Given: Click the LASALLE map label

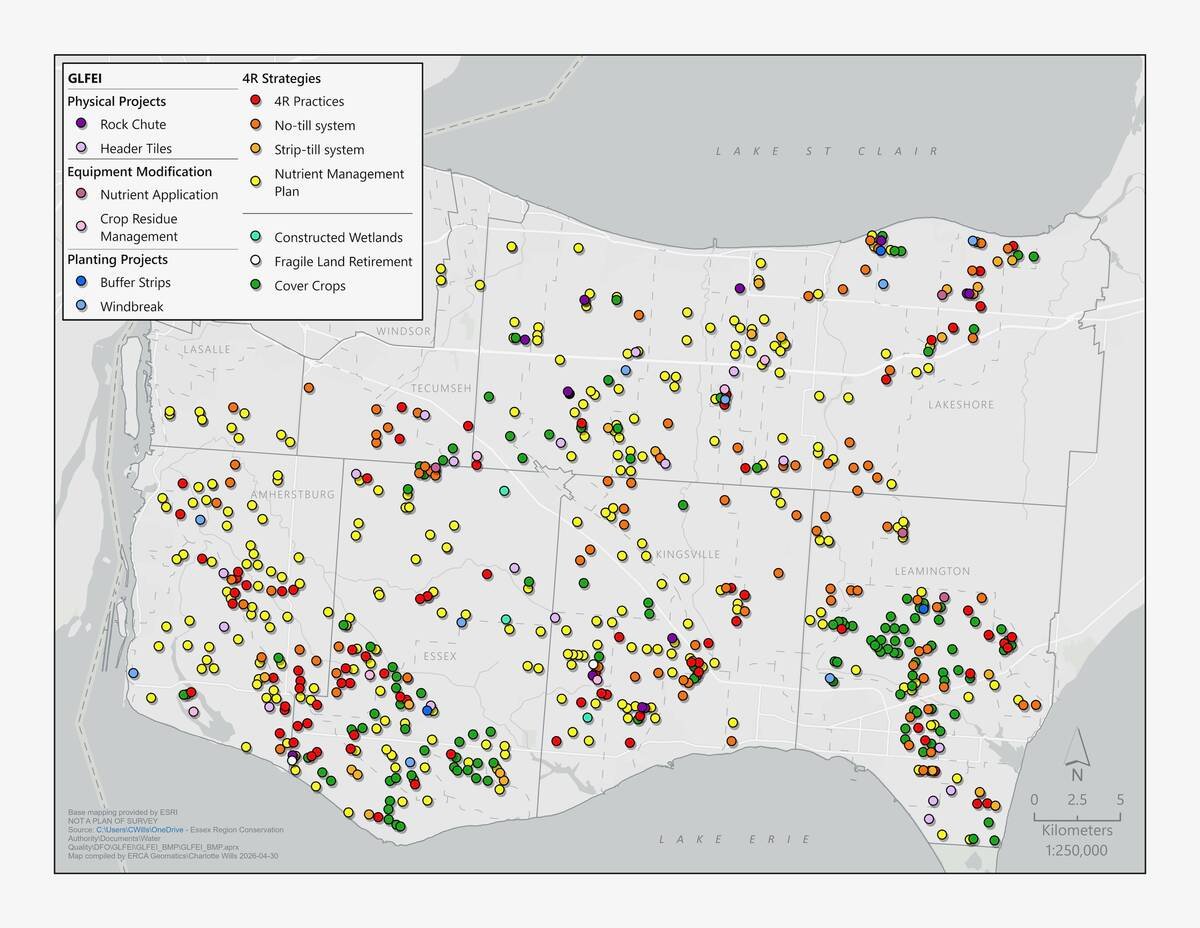Looking at the screenshot, I should click(207, 349).
